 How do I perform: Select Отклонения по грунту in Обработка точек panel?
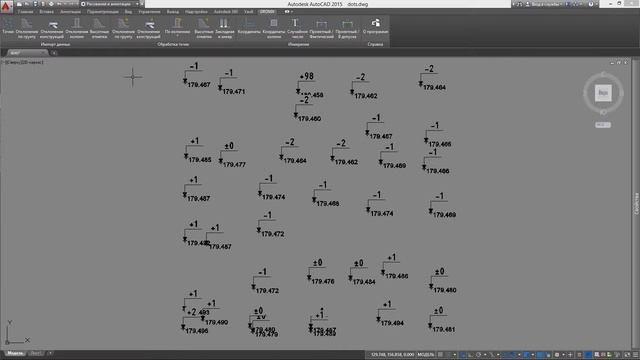(123, 28)
